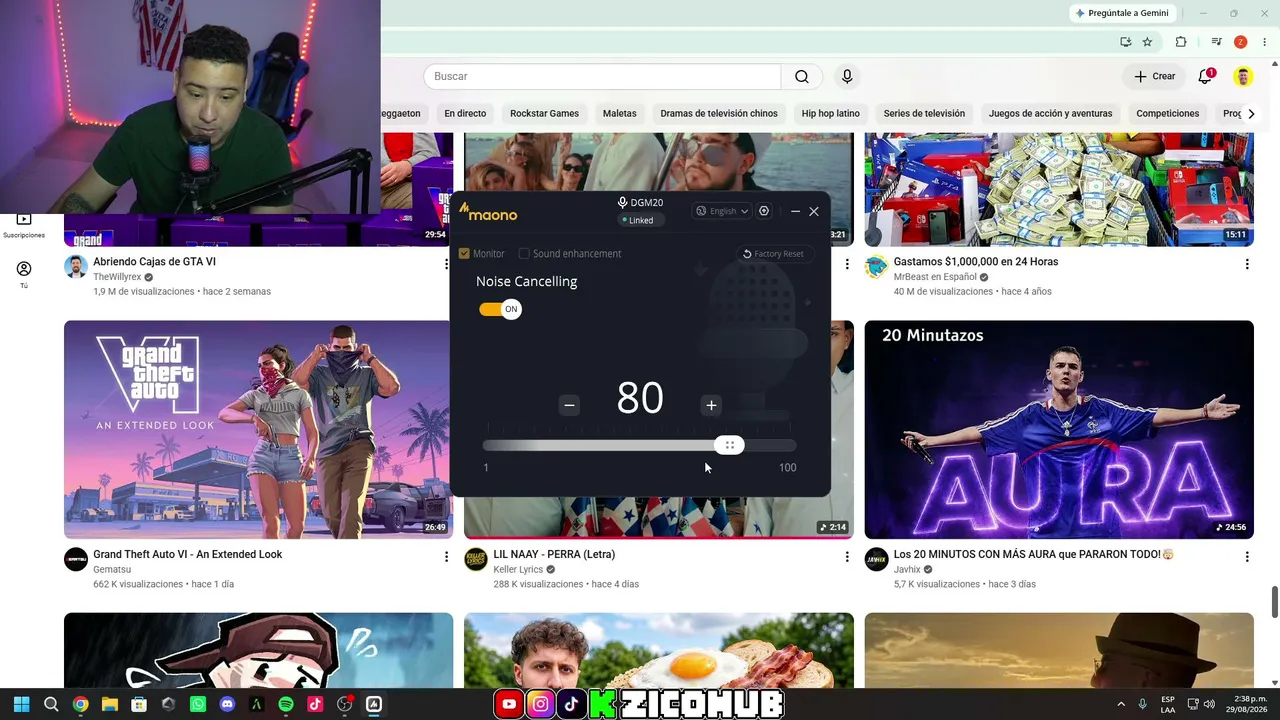The image size is (1280, 720).
Task: Uncheck the Monitor checkbox in maono
Action: click(464, 254)
